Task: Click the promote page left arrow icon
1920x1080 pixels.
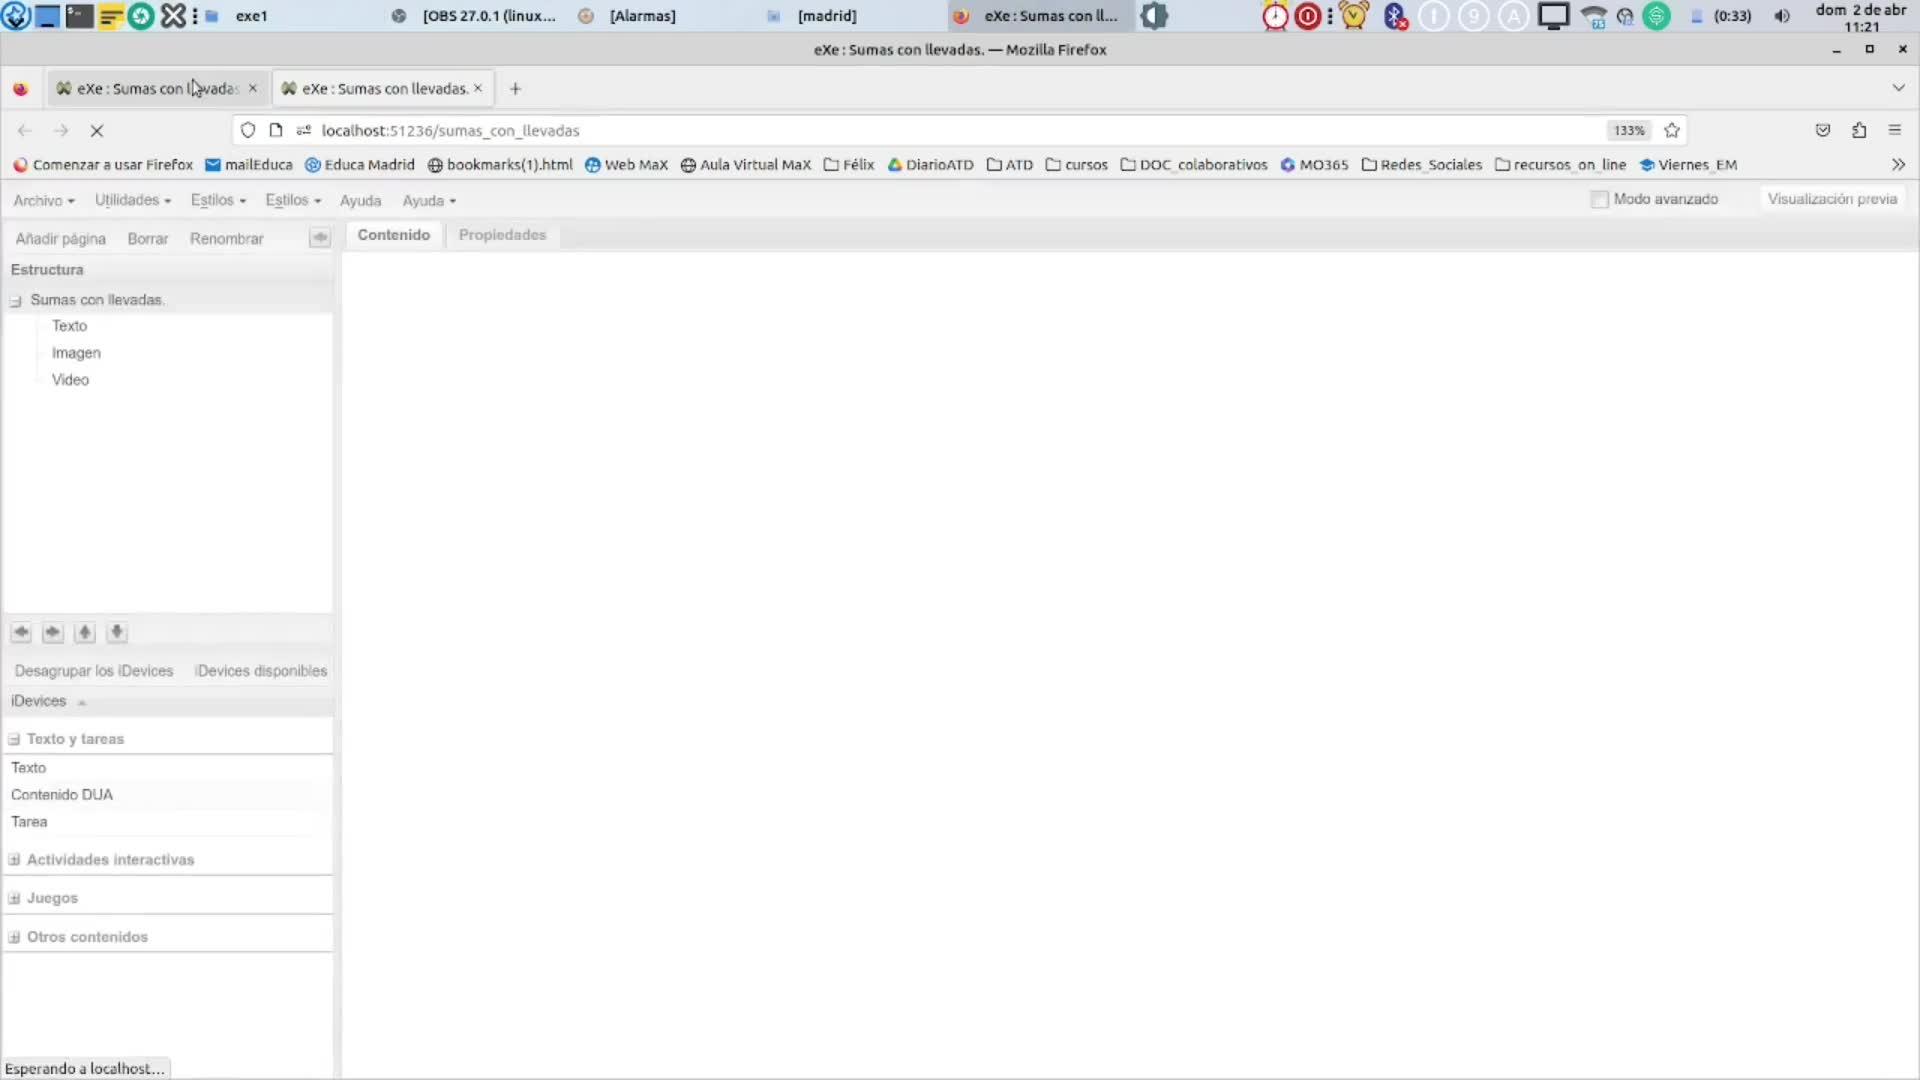Action: pos(21,632)
